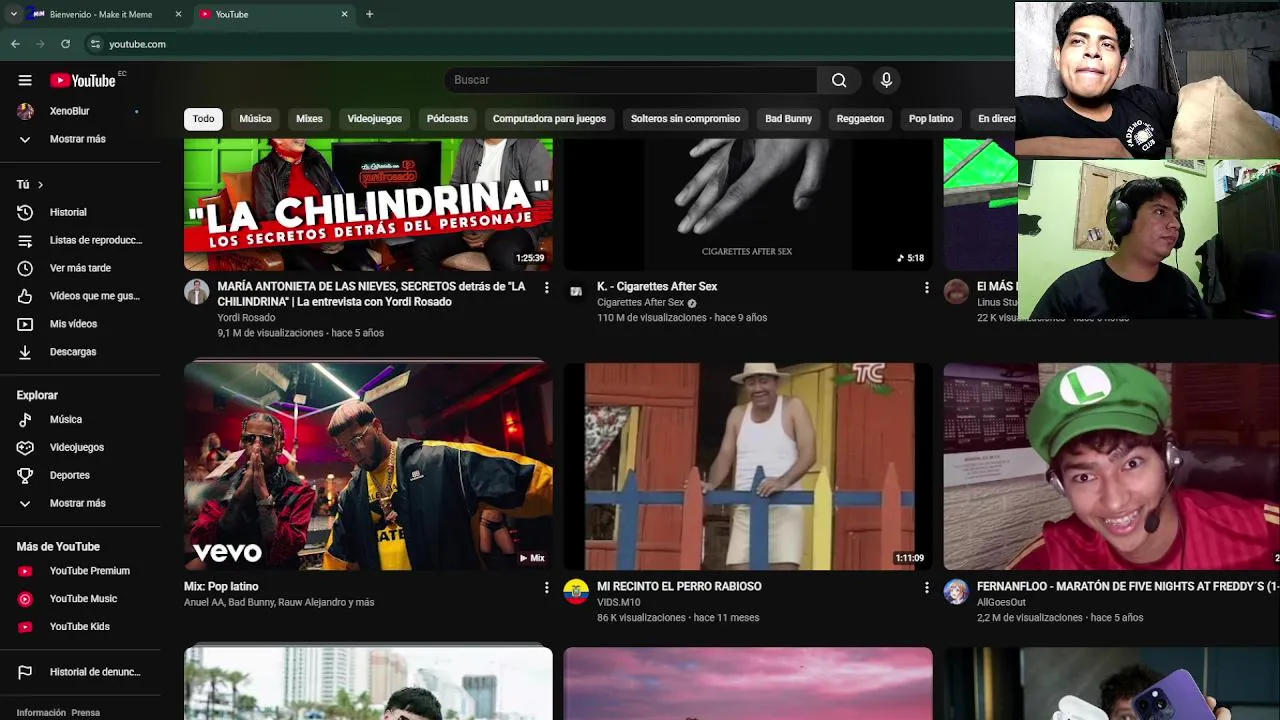Open Yordi Rosado channel avatar
The image size is (1280, 720).
(x=196, y=291)
